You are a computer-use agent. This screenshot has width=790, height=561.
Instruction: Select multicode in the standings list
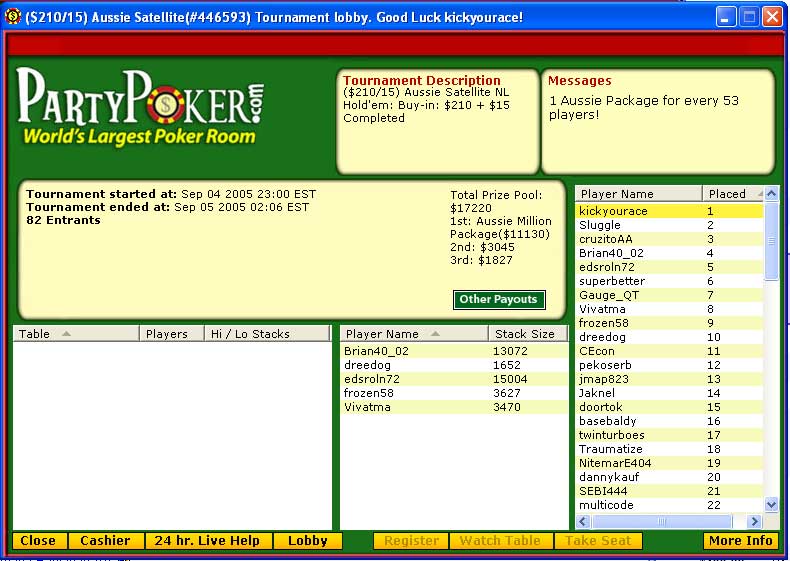click(669, 505)
